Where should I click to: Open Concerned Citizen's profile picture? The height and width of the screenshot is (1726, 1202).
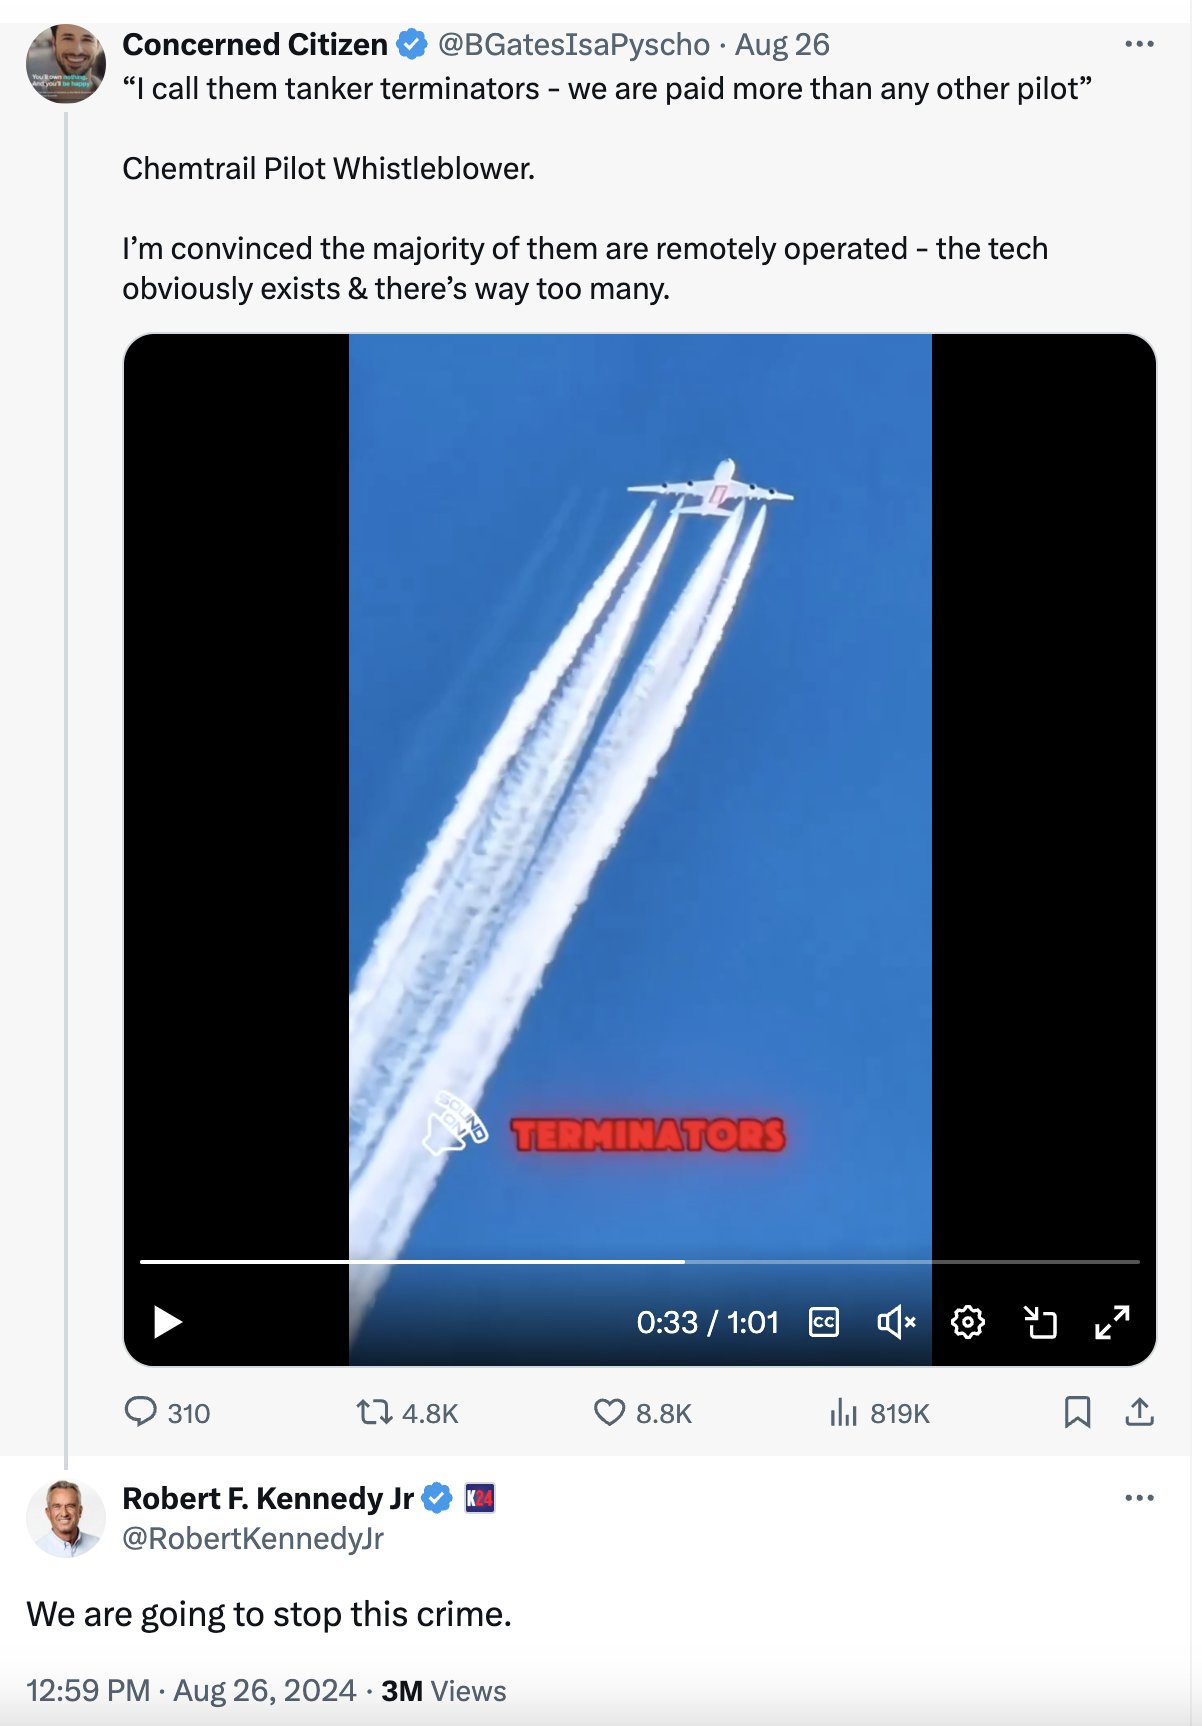65,63
